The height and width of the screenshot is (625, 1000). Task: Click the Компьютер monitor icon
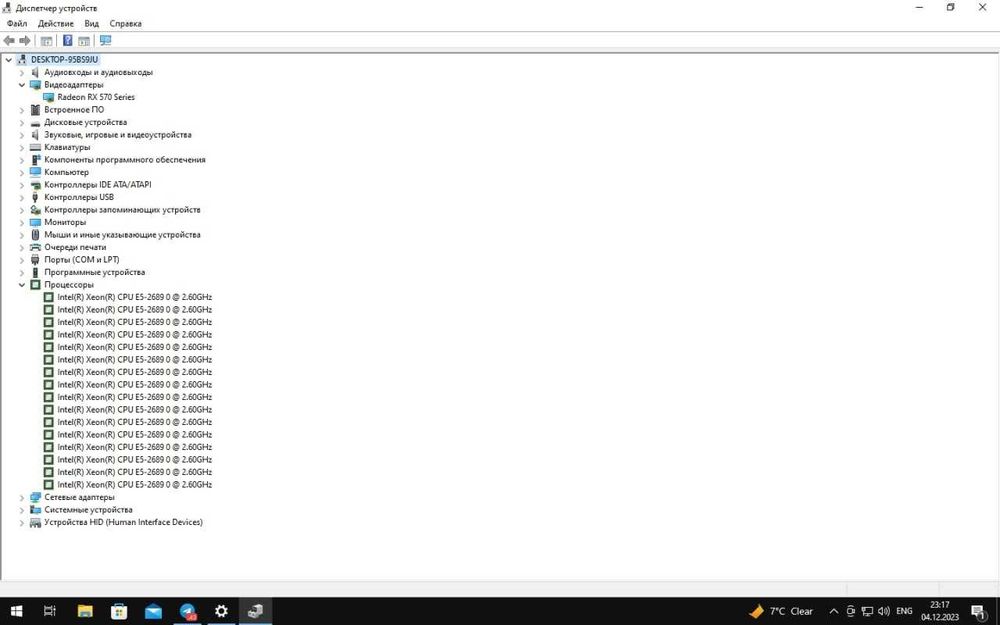click(x=35, y=172)
